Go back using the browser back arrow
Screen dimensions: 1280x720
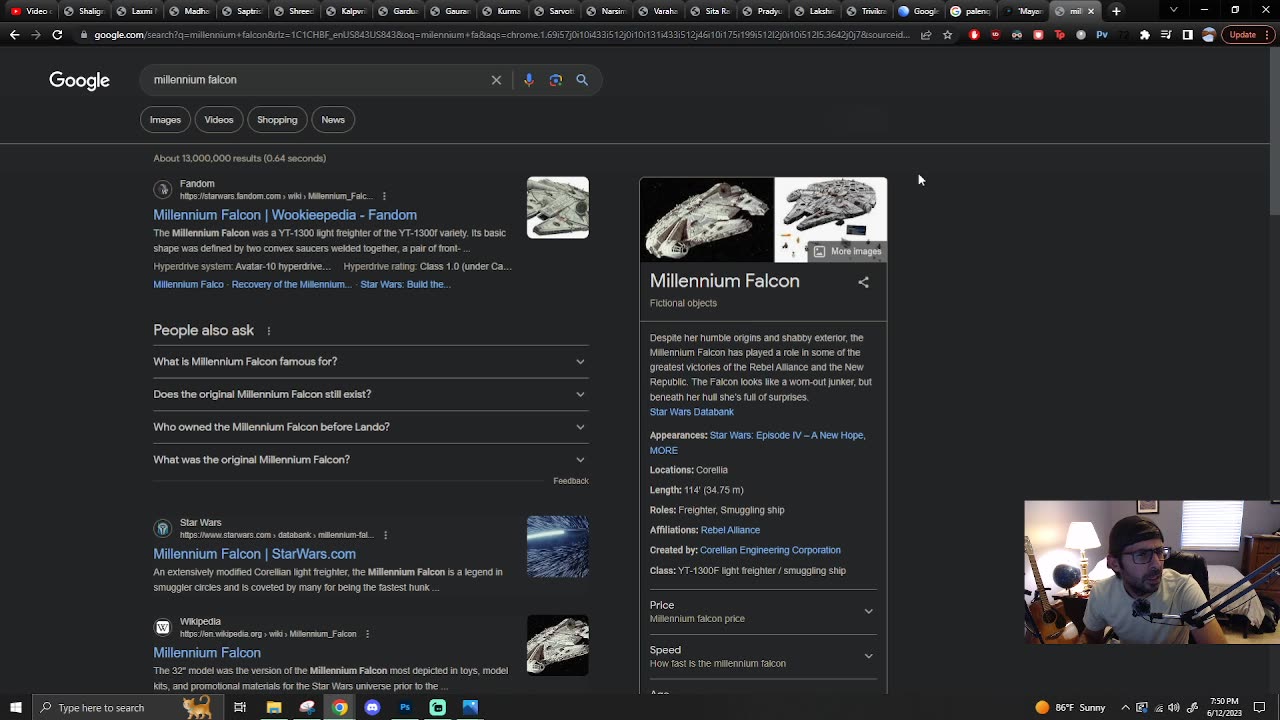[x=14, y=35]
